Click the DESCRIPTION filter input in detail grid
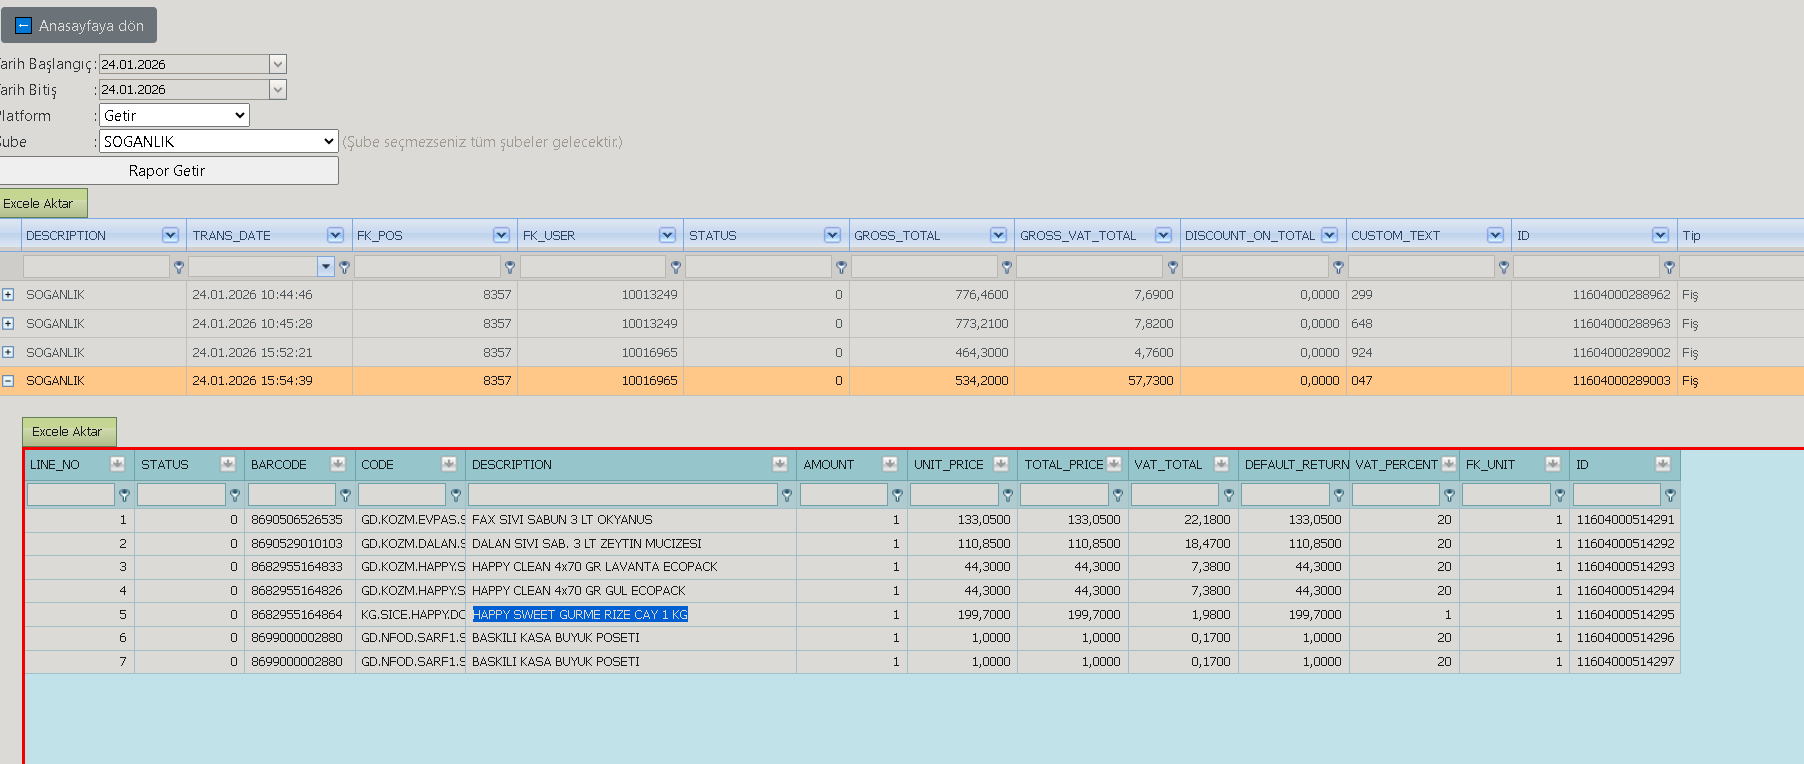Viewport: 1804px width, 764px height. [622, 495]
